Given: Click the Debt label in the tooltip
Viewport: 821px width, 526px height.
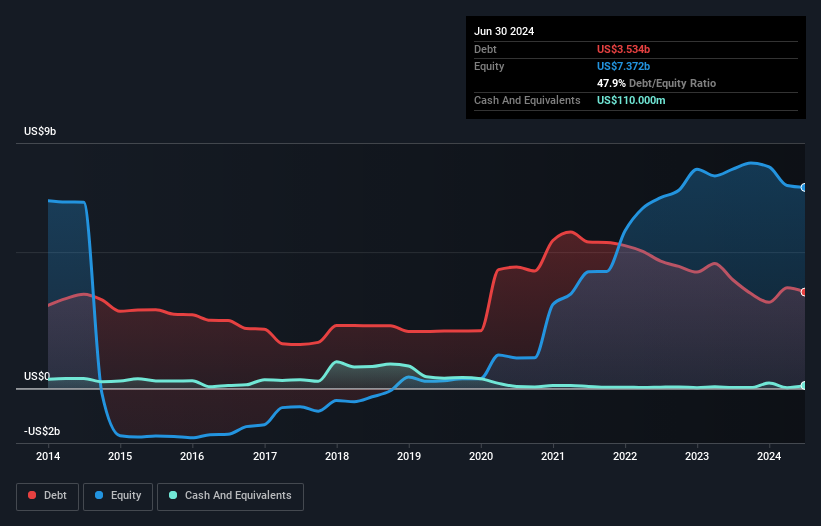Looking at the screenshot, I should (485, 49).
